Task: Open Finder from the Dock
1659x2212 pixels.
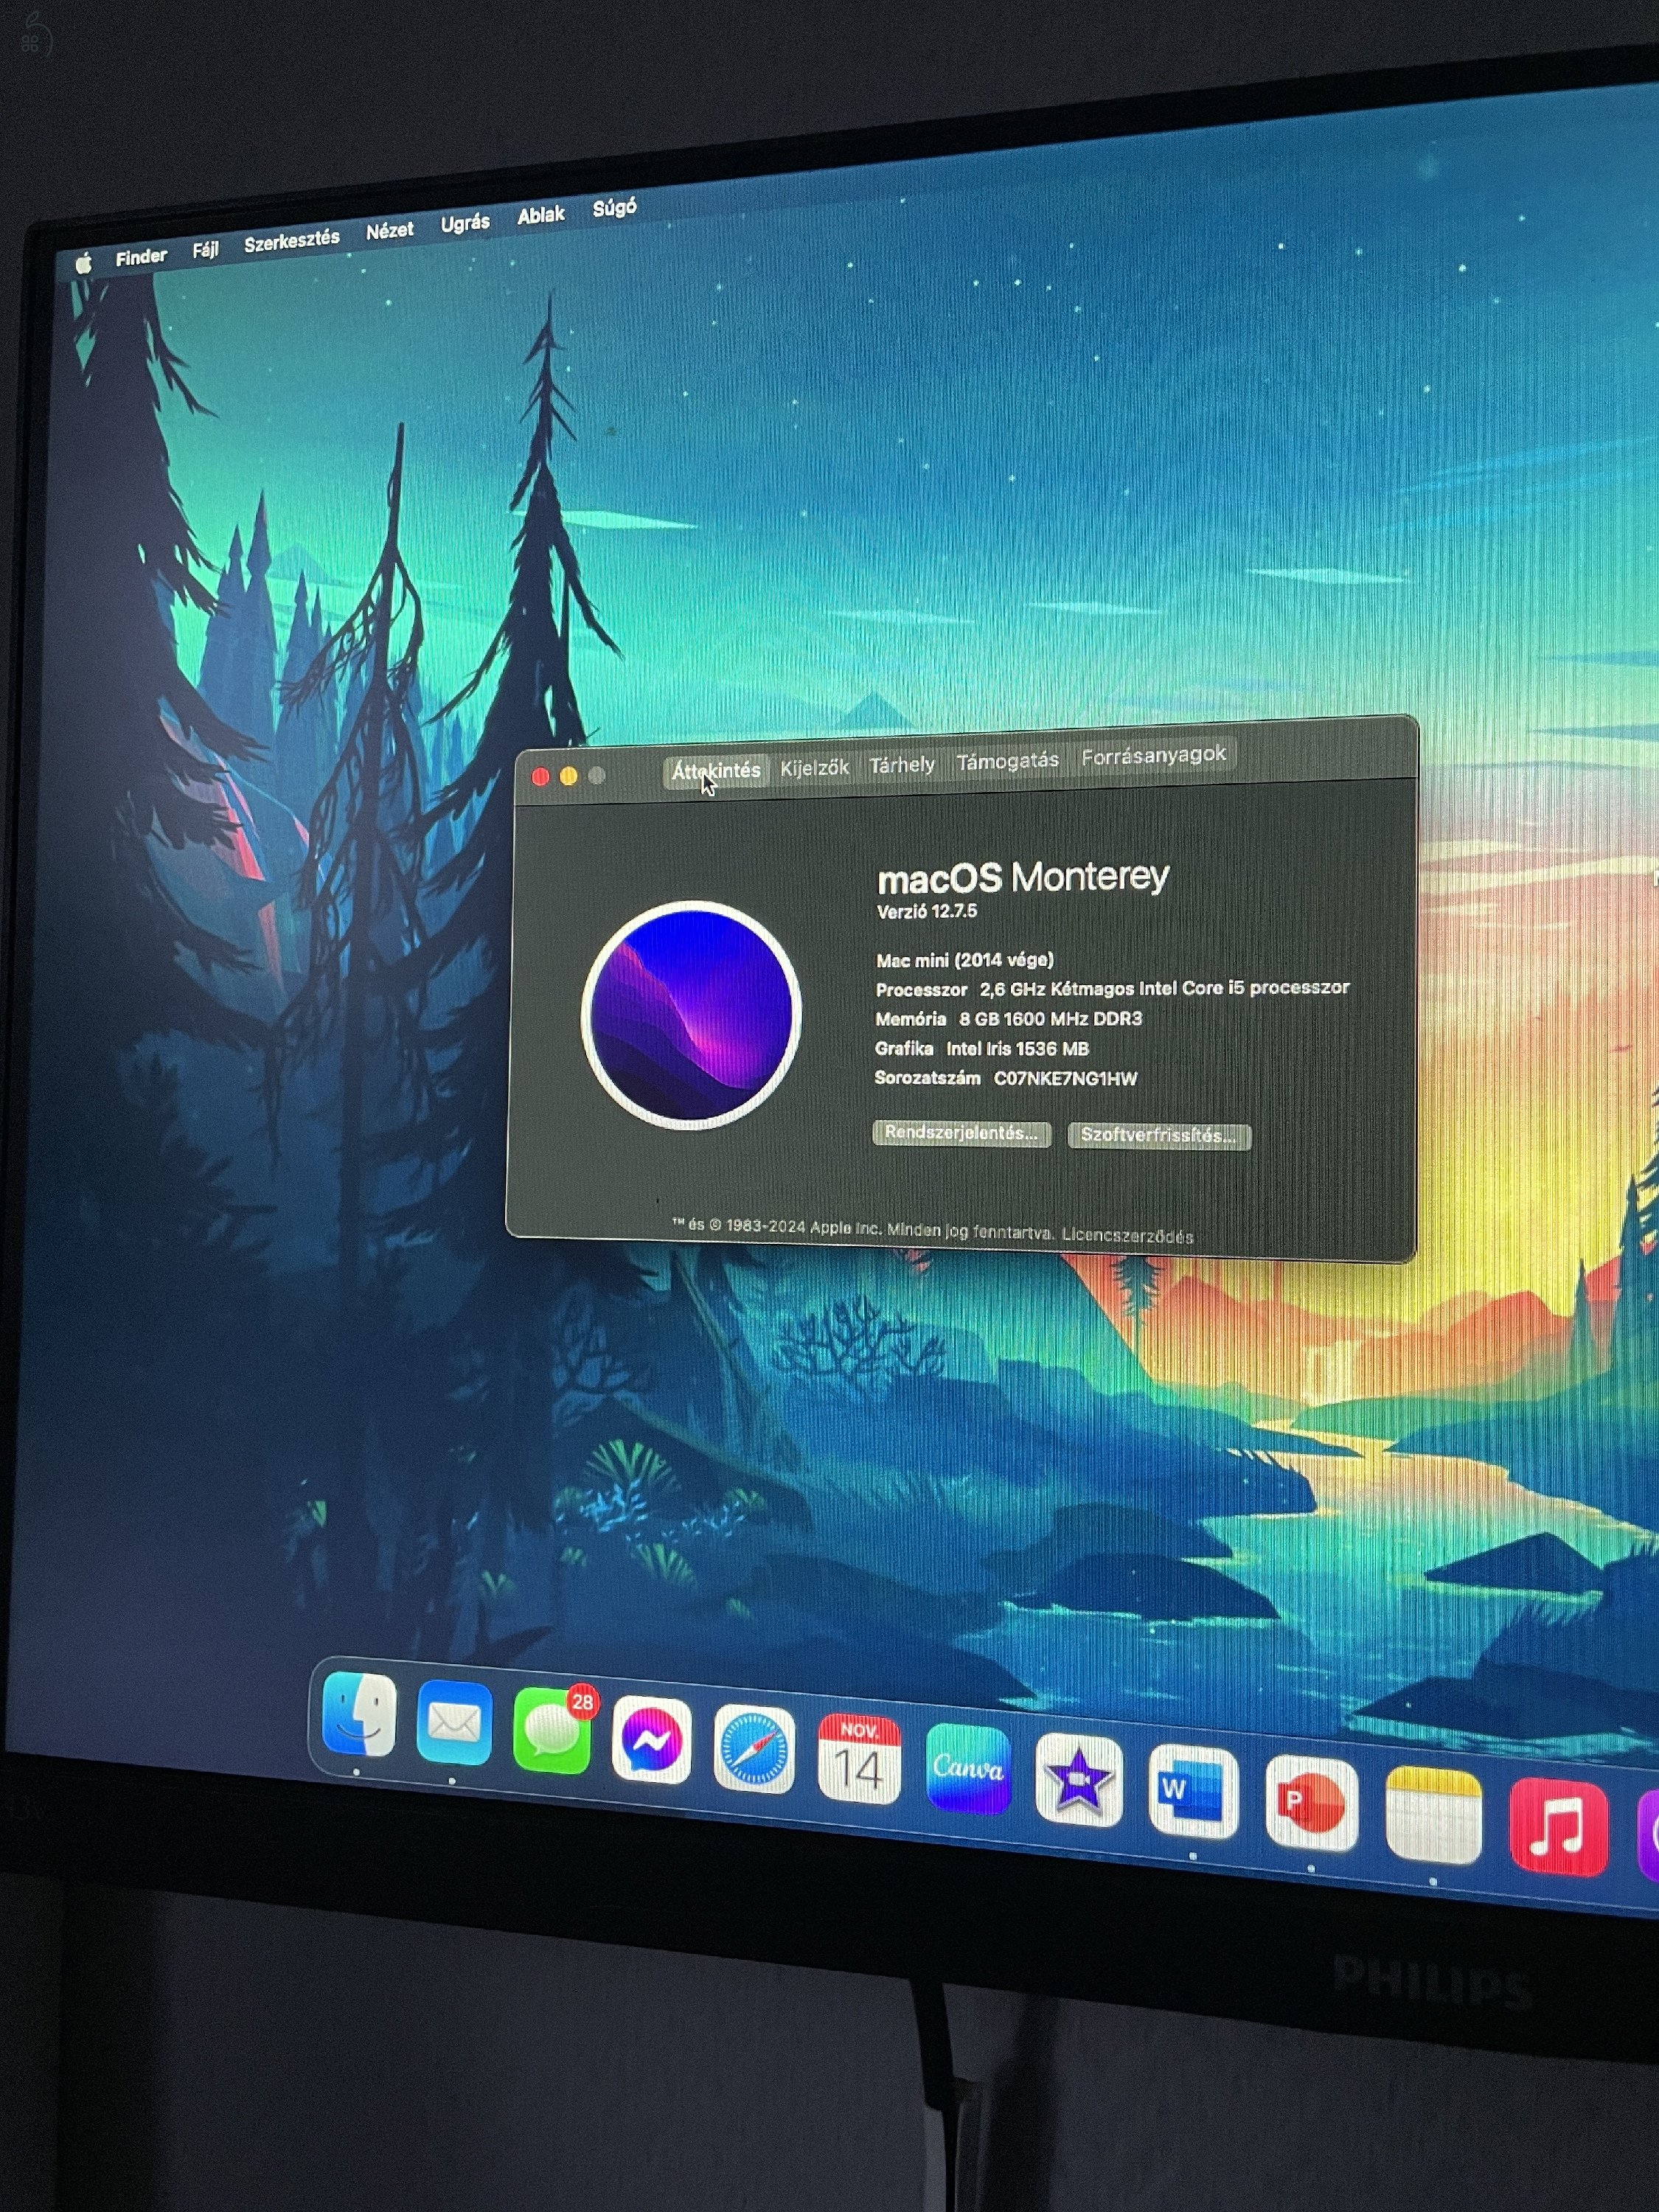Action: click(359, 1714)
